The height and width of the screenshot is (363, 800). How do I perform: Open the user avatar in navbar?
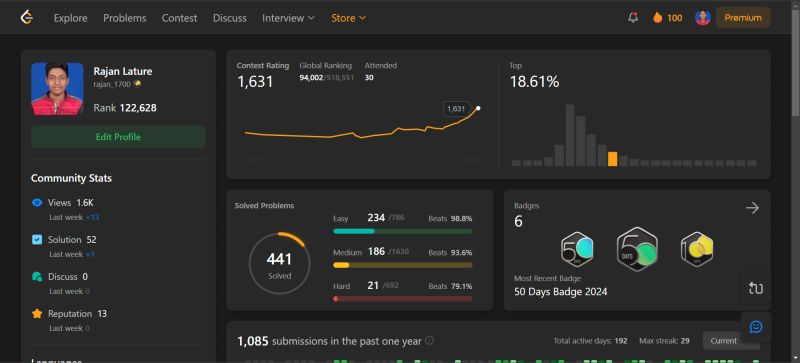pos(703,18)
